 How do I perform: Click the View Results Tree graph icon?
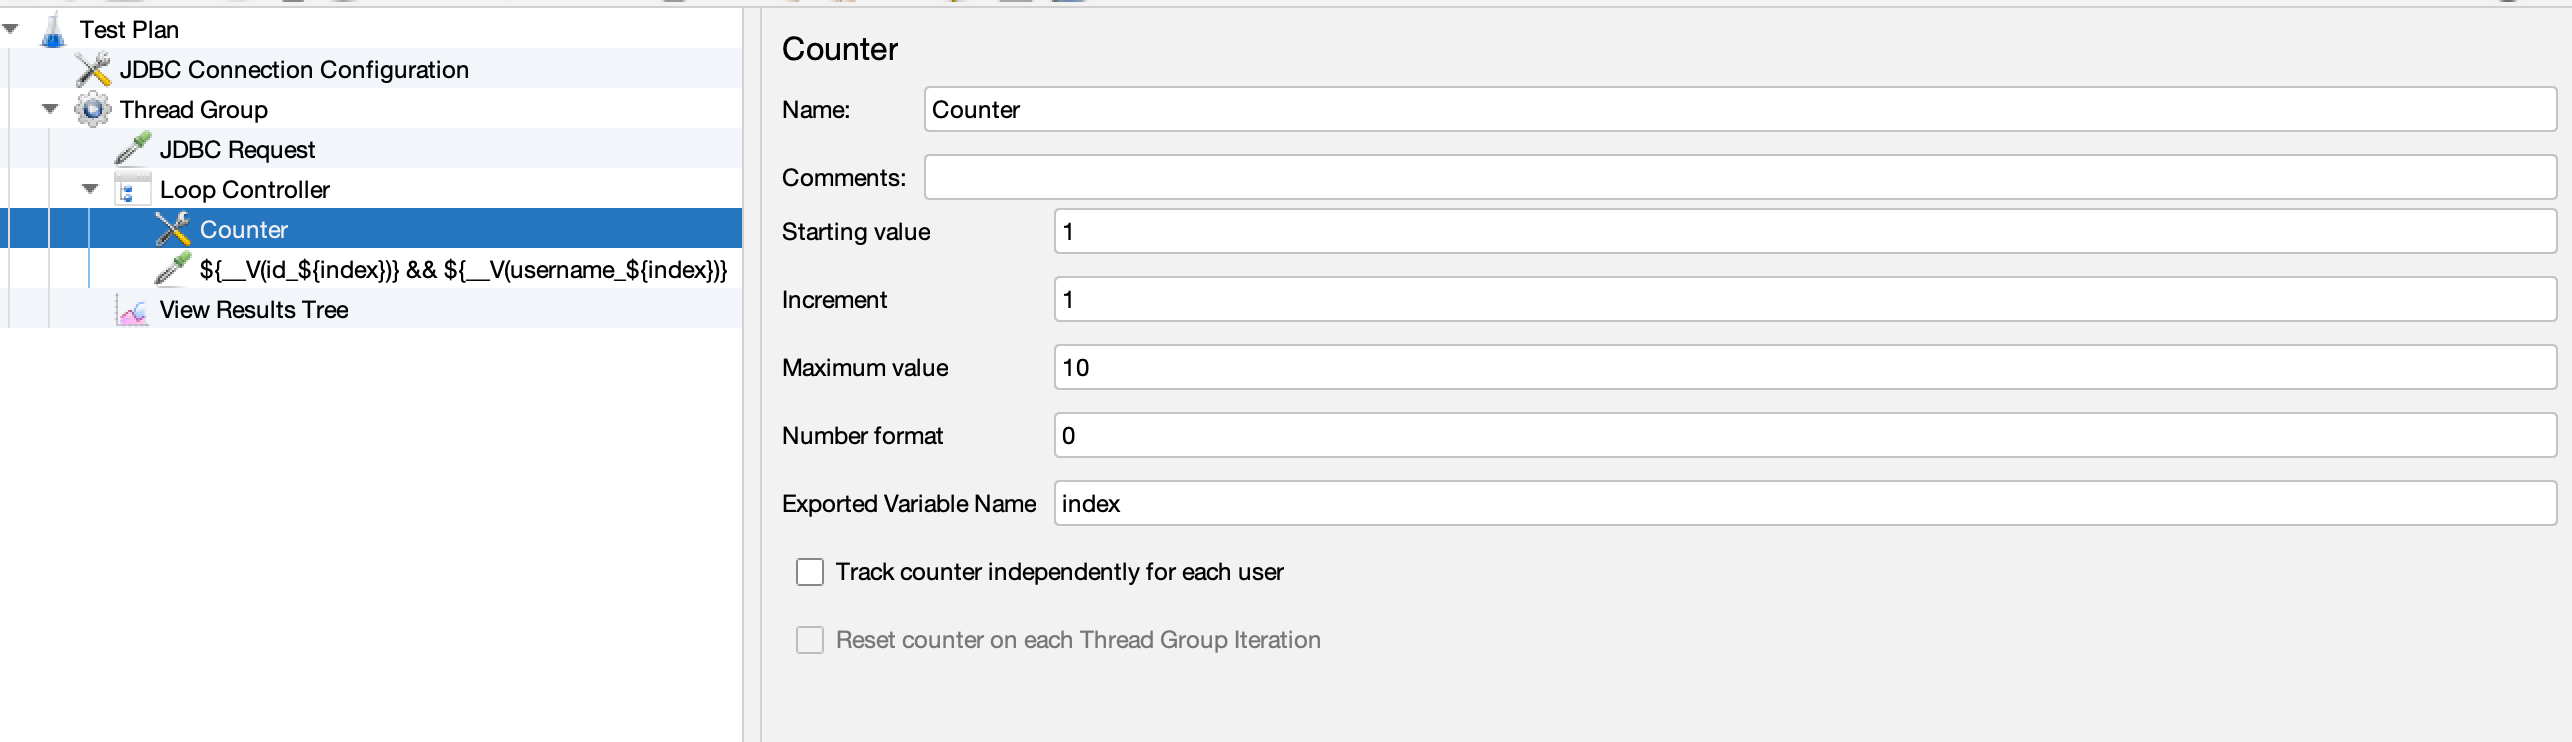[132, 310]
